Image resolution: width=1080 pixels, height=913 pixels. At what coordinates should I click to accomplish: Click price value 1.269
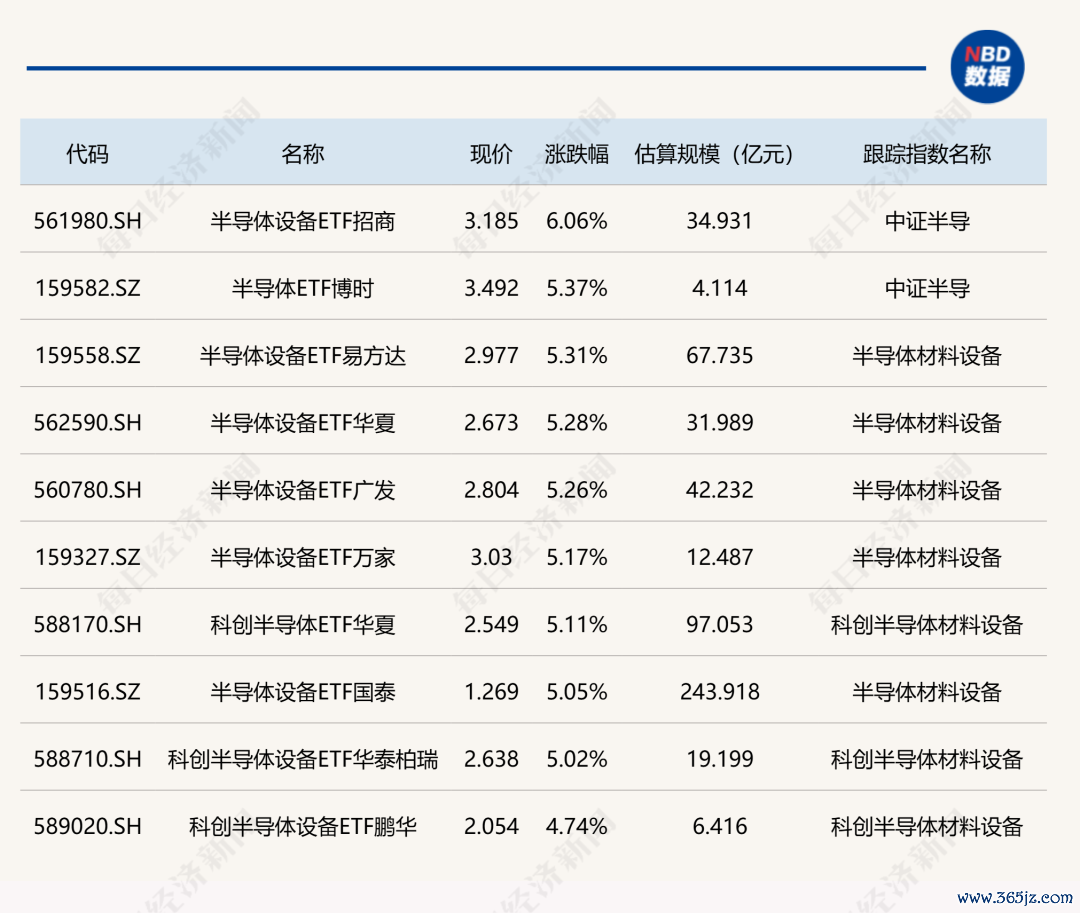pyautogui.click(x=491, y=691)
